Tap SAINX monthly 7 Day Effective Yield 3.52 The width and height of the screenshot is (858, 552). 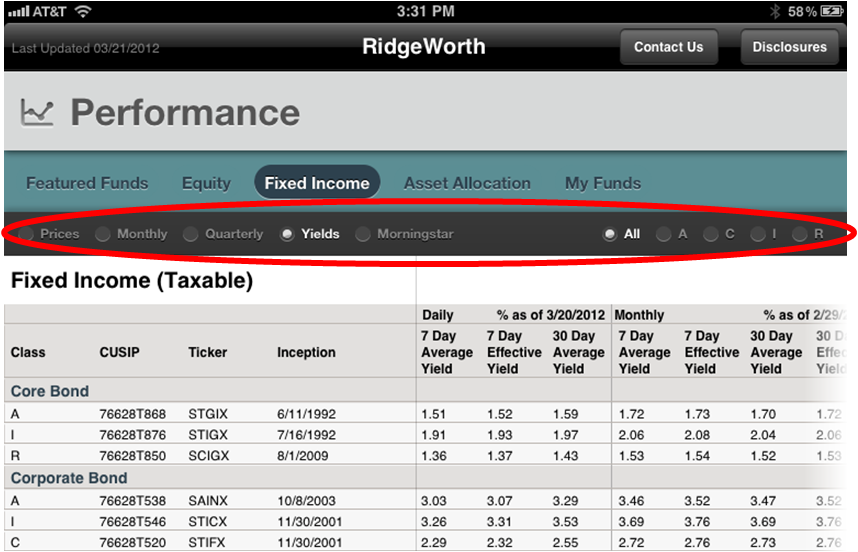click(697, 501)
